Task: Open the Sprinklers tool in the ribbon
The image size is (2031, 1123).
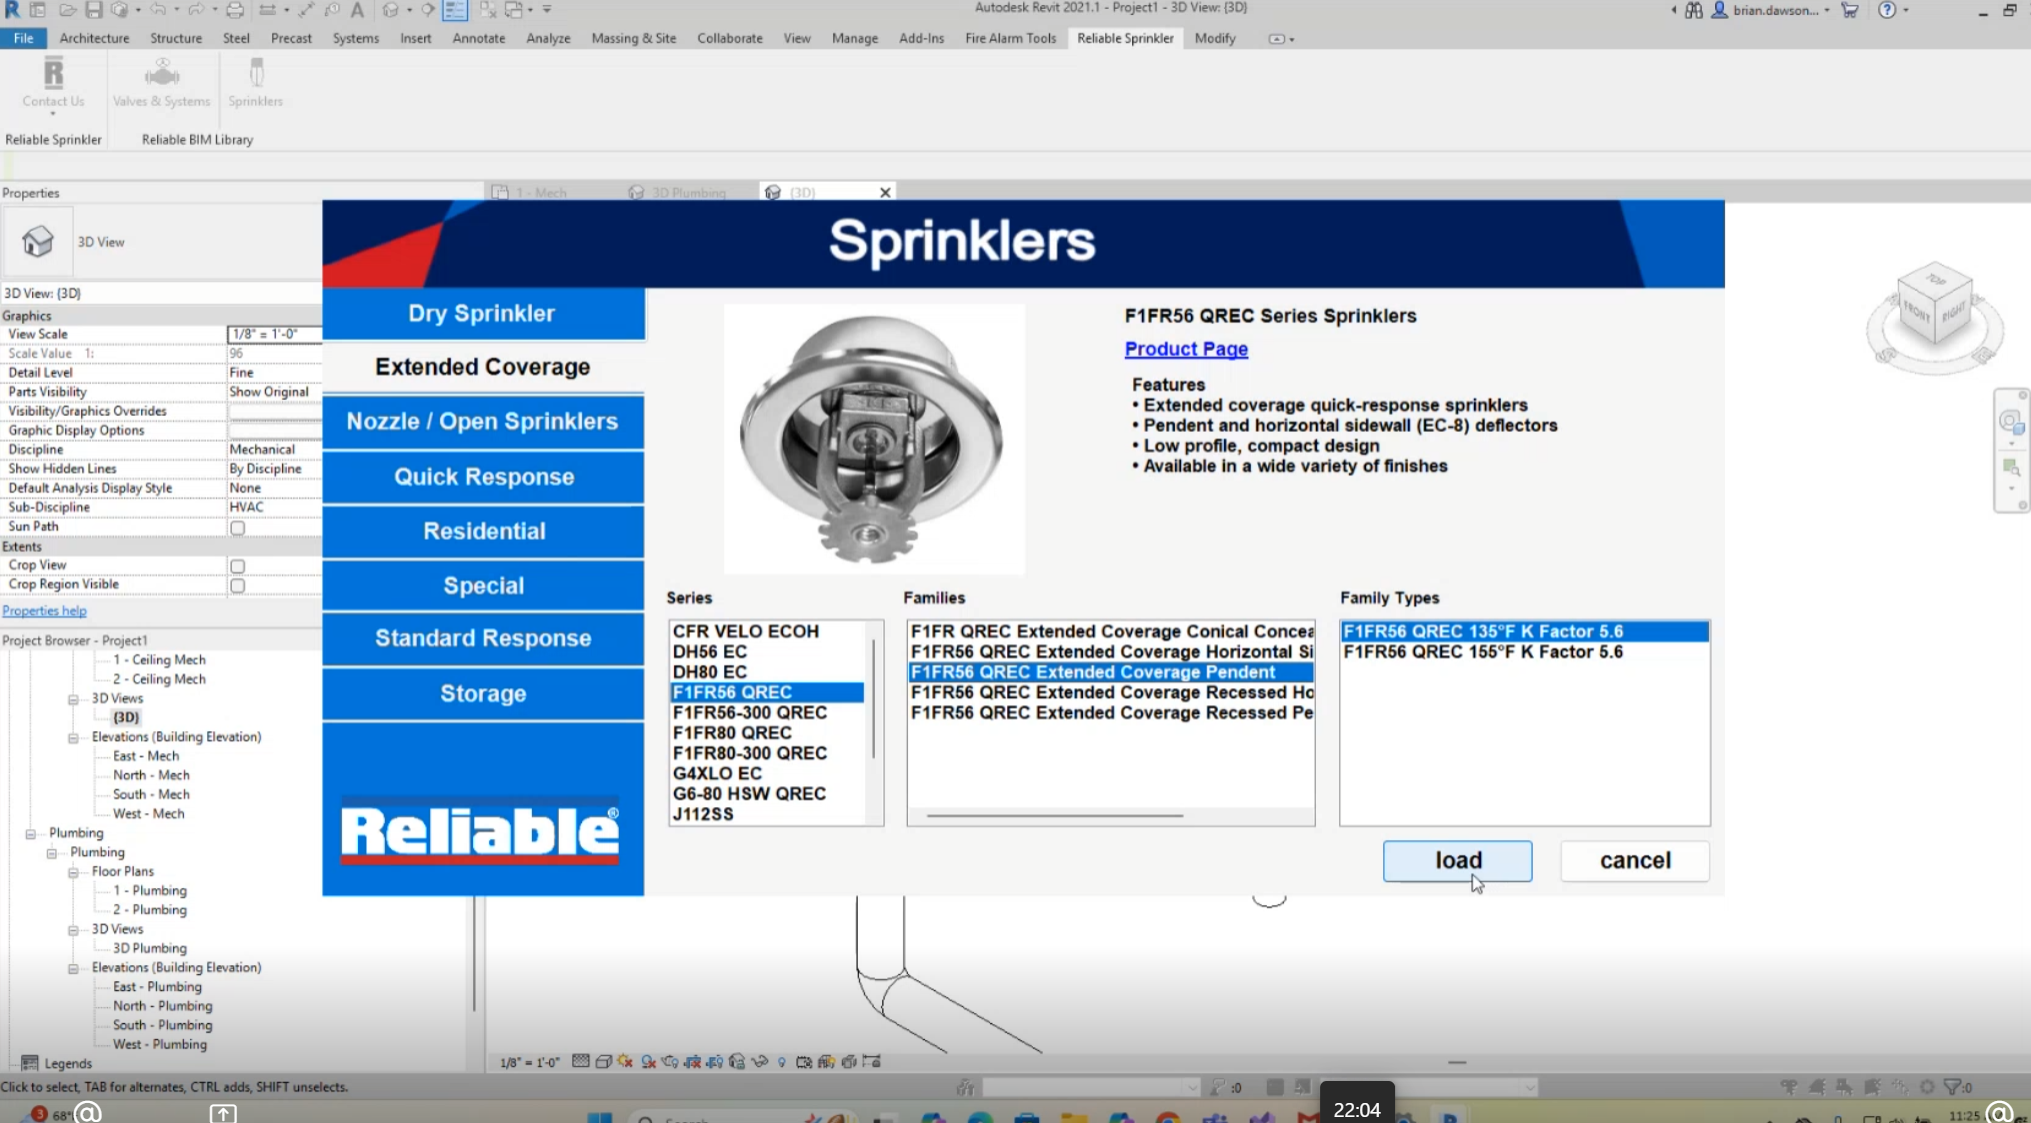Action: pos(255,82)
